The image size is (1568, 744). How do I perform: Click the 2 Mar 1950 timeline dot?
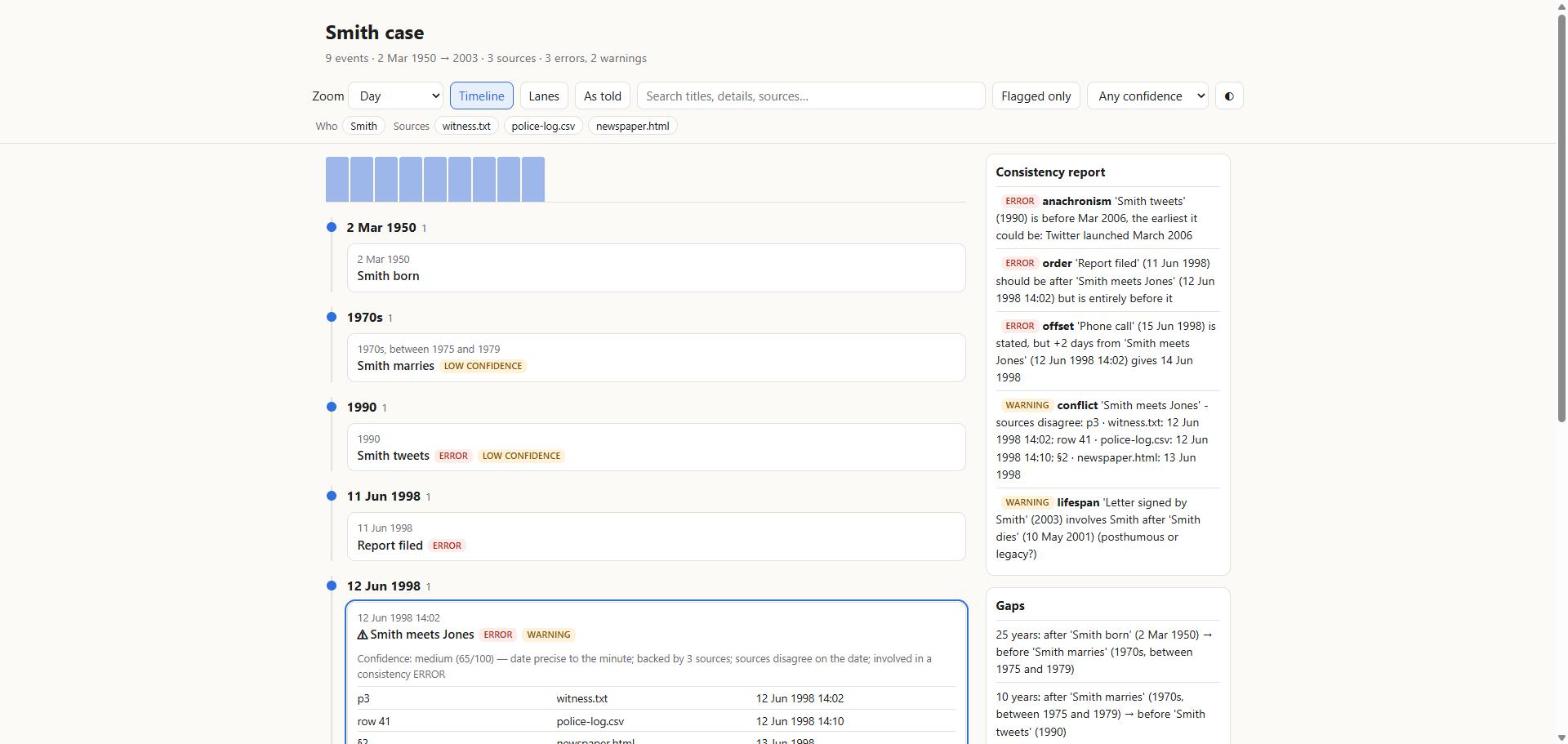point(331,227)
